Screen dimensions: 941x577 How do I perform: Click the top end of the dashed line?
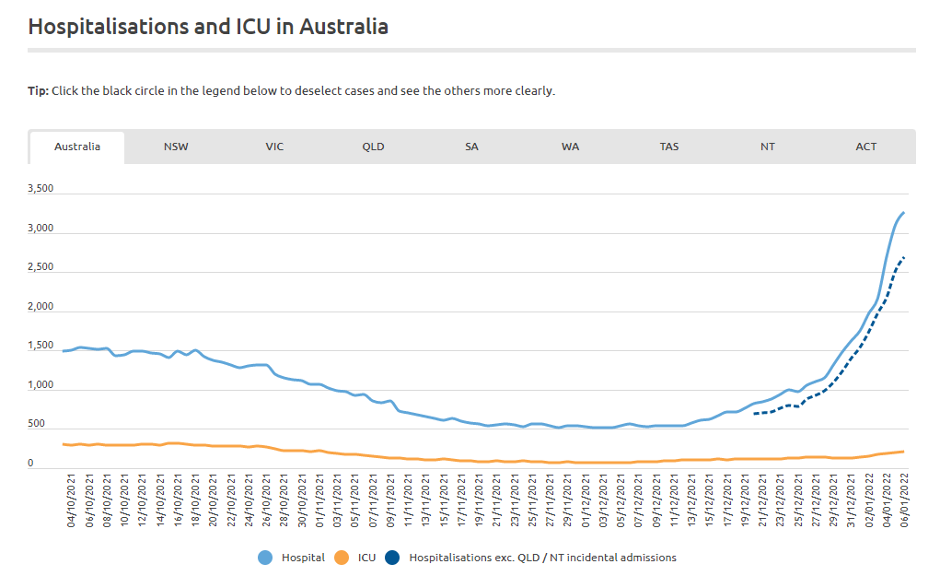(903, 258)
